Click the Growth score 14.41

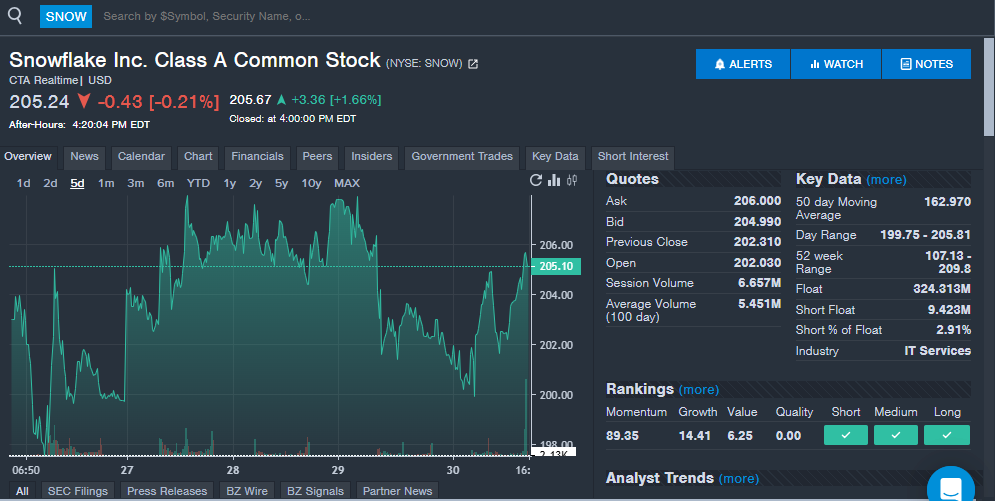tap(694, 436)
